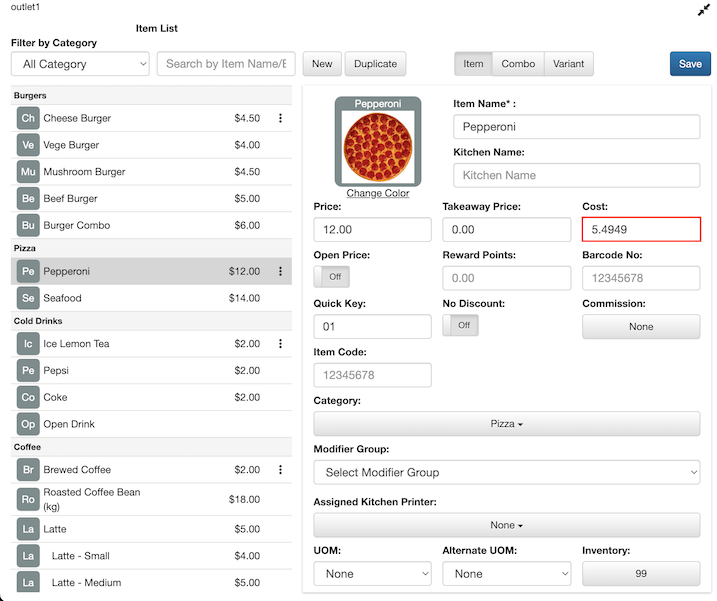The height and width of the screenshot is (601, 717).
Task: Click the Beef Burger 'Be' icon
Action: point(28,199)
